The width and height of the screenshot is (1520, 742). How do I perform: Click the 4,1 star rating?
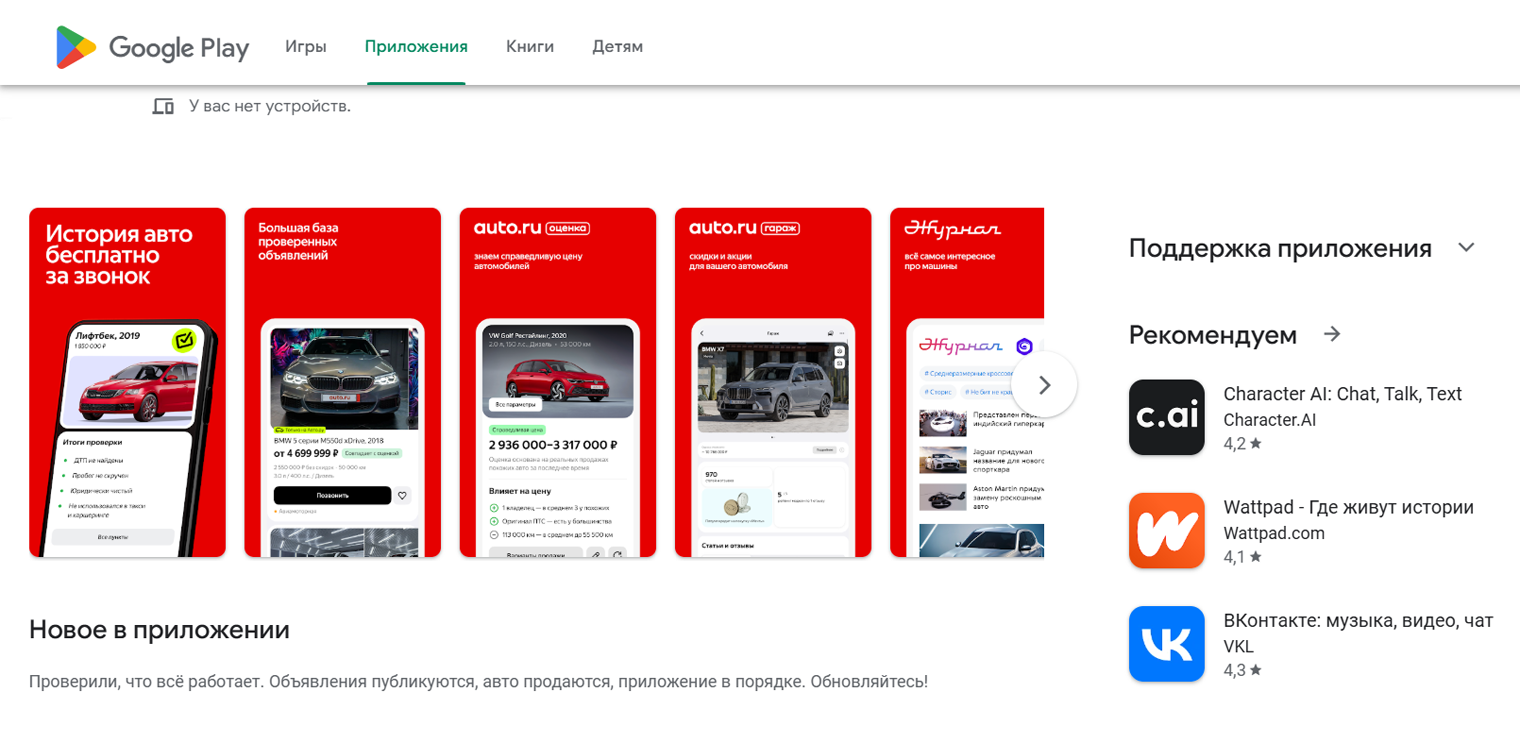1243,557
